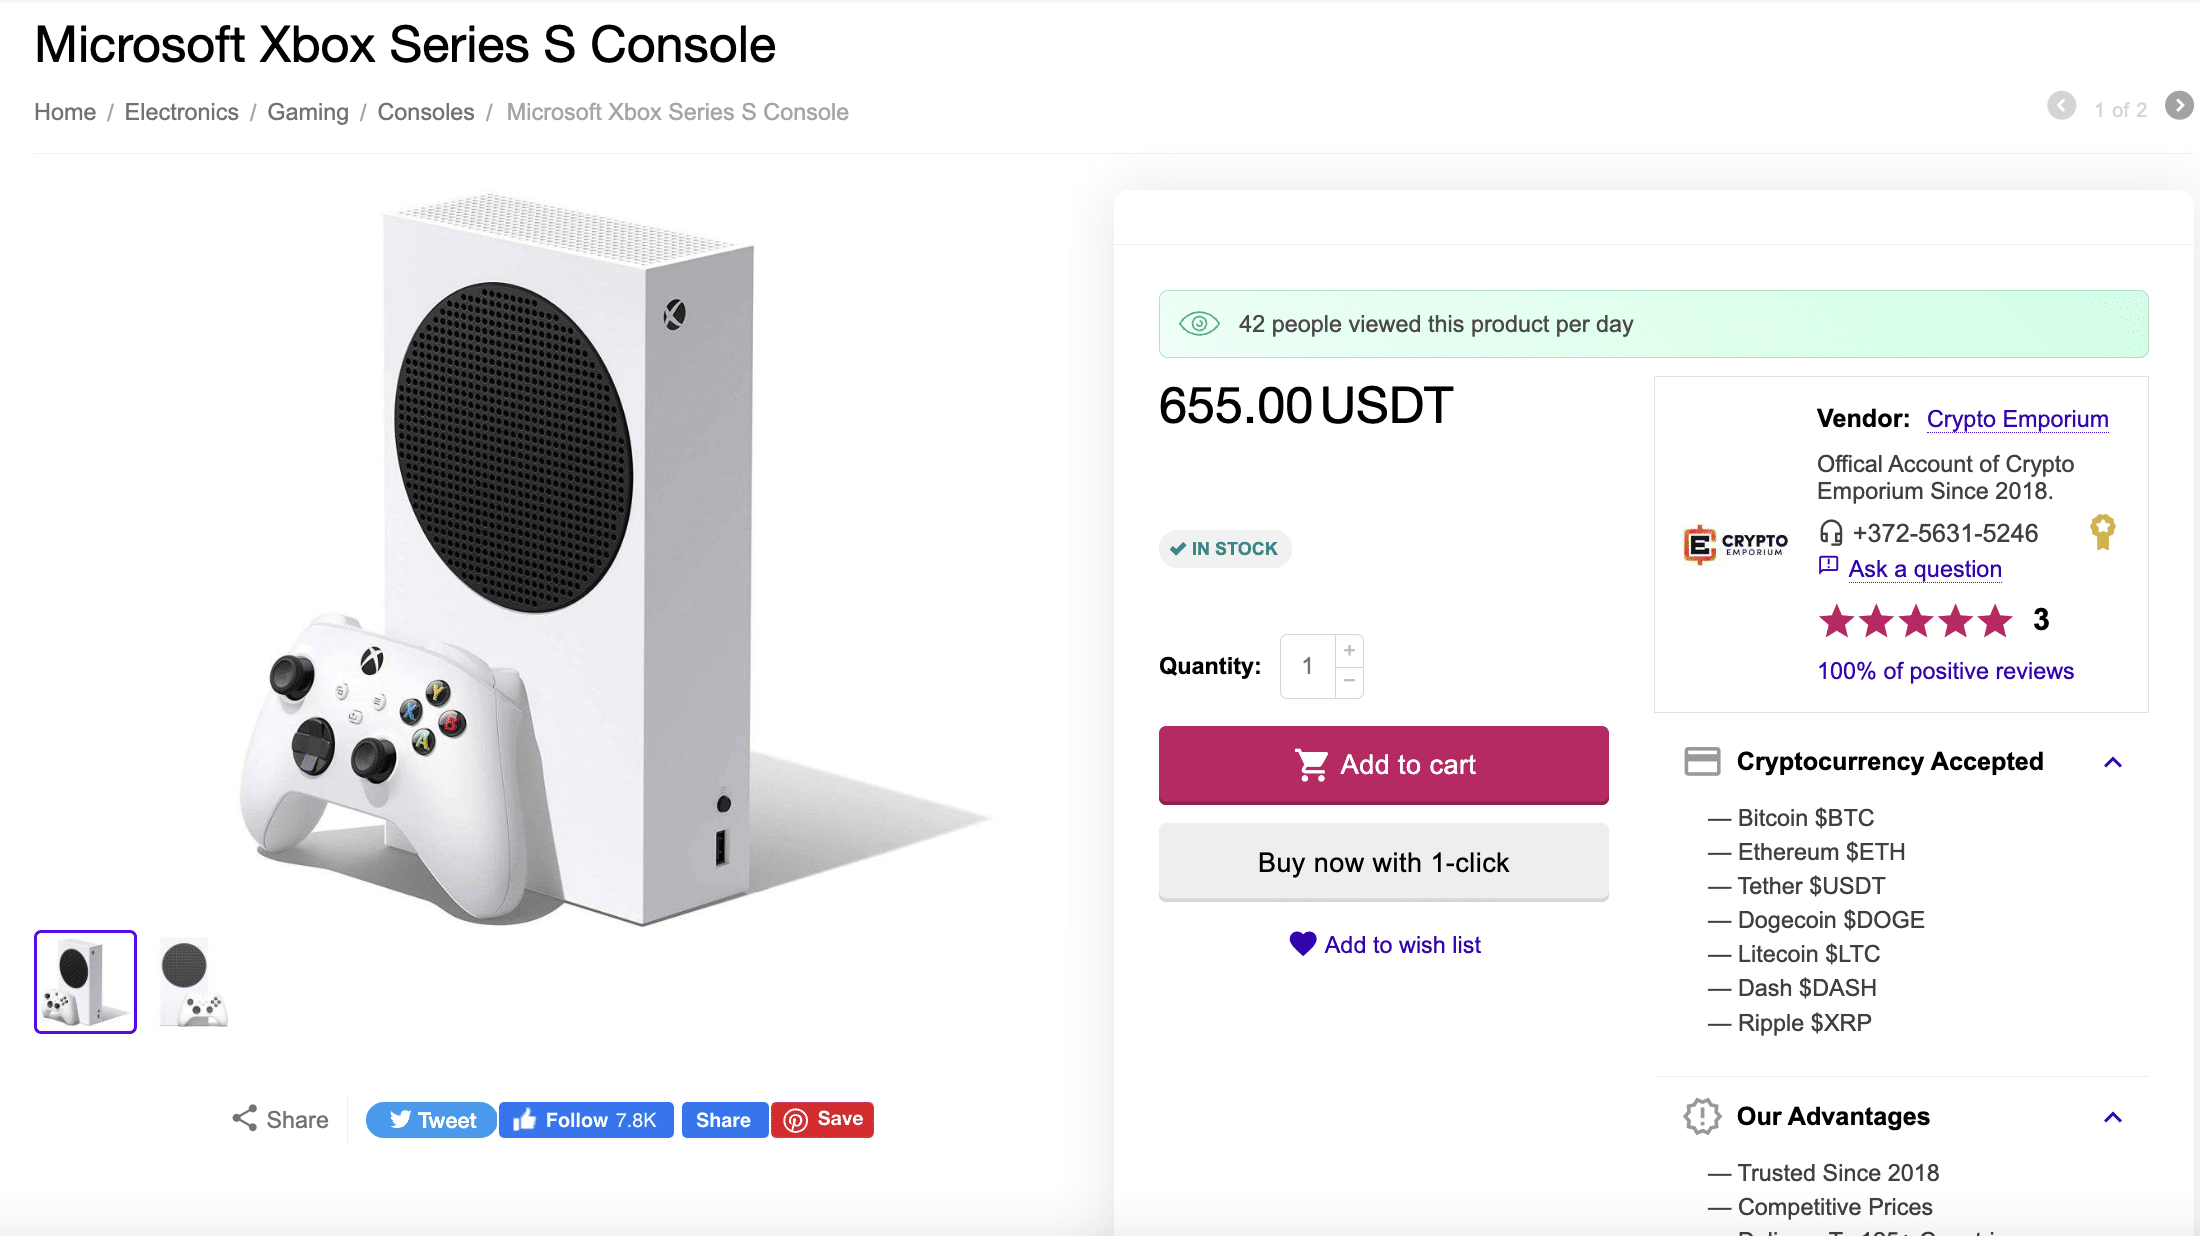Select the second product thumbnail image
2200x1236 pixels.
coord(193,982)
